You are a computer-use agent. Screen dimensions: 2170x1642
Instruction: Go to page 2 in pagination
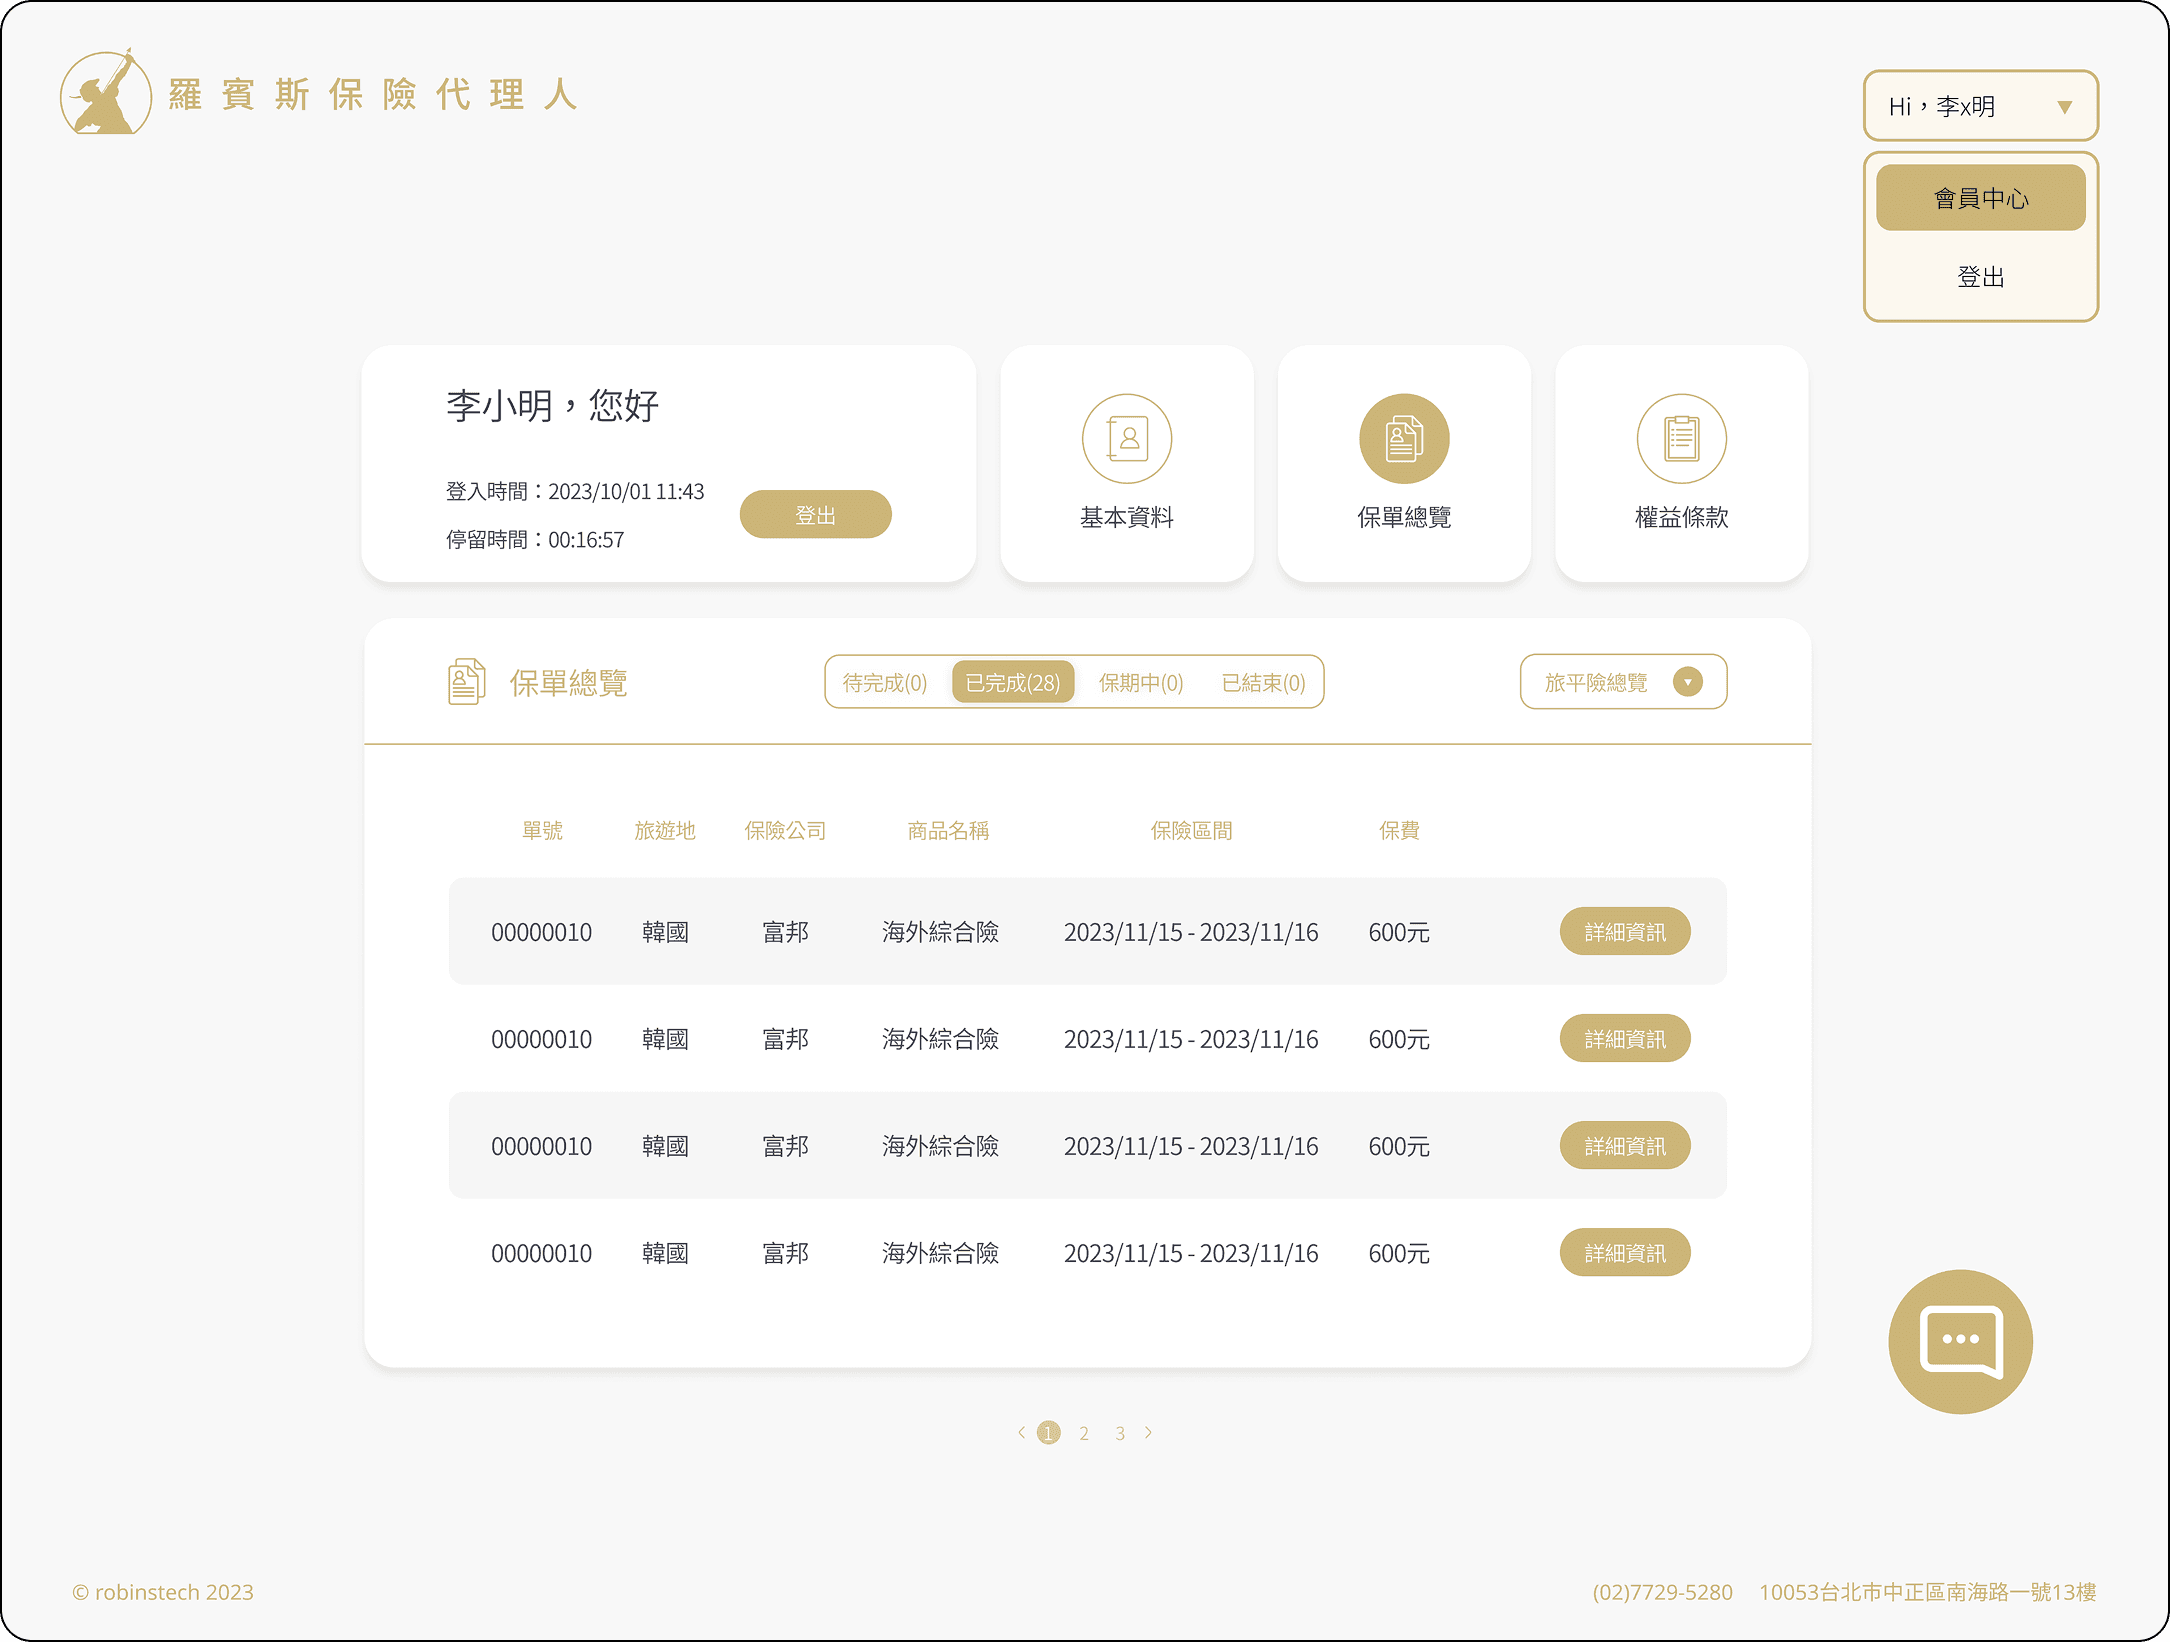point(1084,1432)
